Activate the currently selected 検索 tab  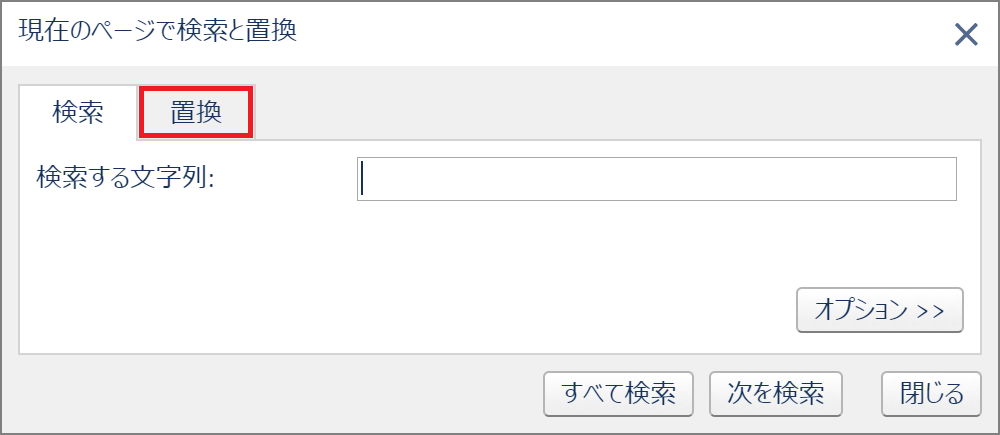click(x=78, y=112)
